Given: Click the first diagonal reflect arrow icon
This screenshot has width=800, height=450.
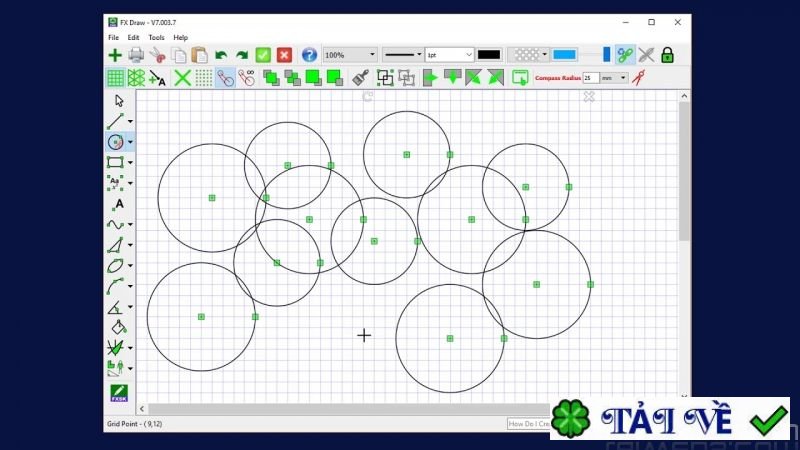Looking at the screenshot, I should (473, 78).
